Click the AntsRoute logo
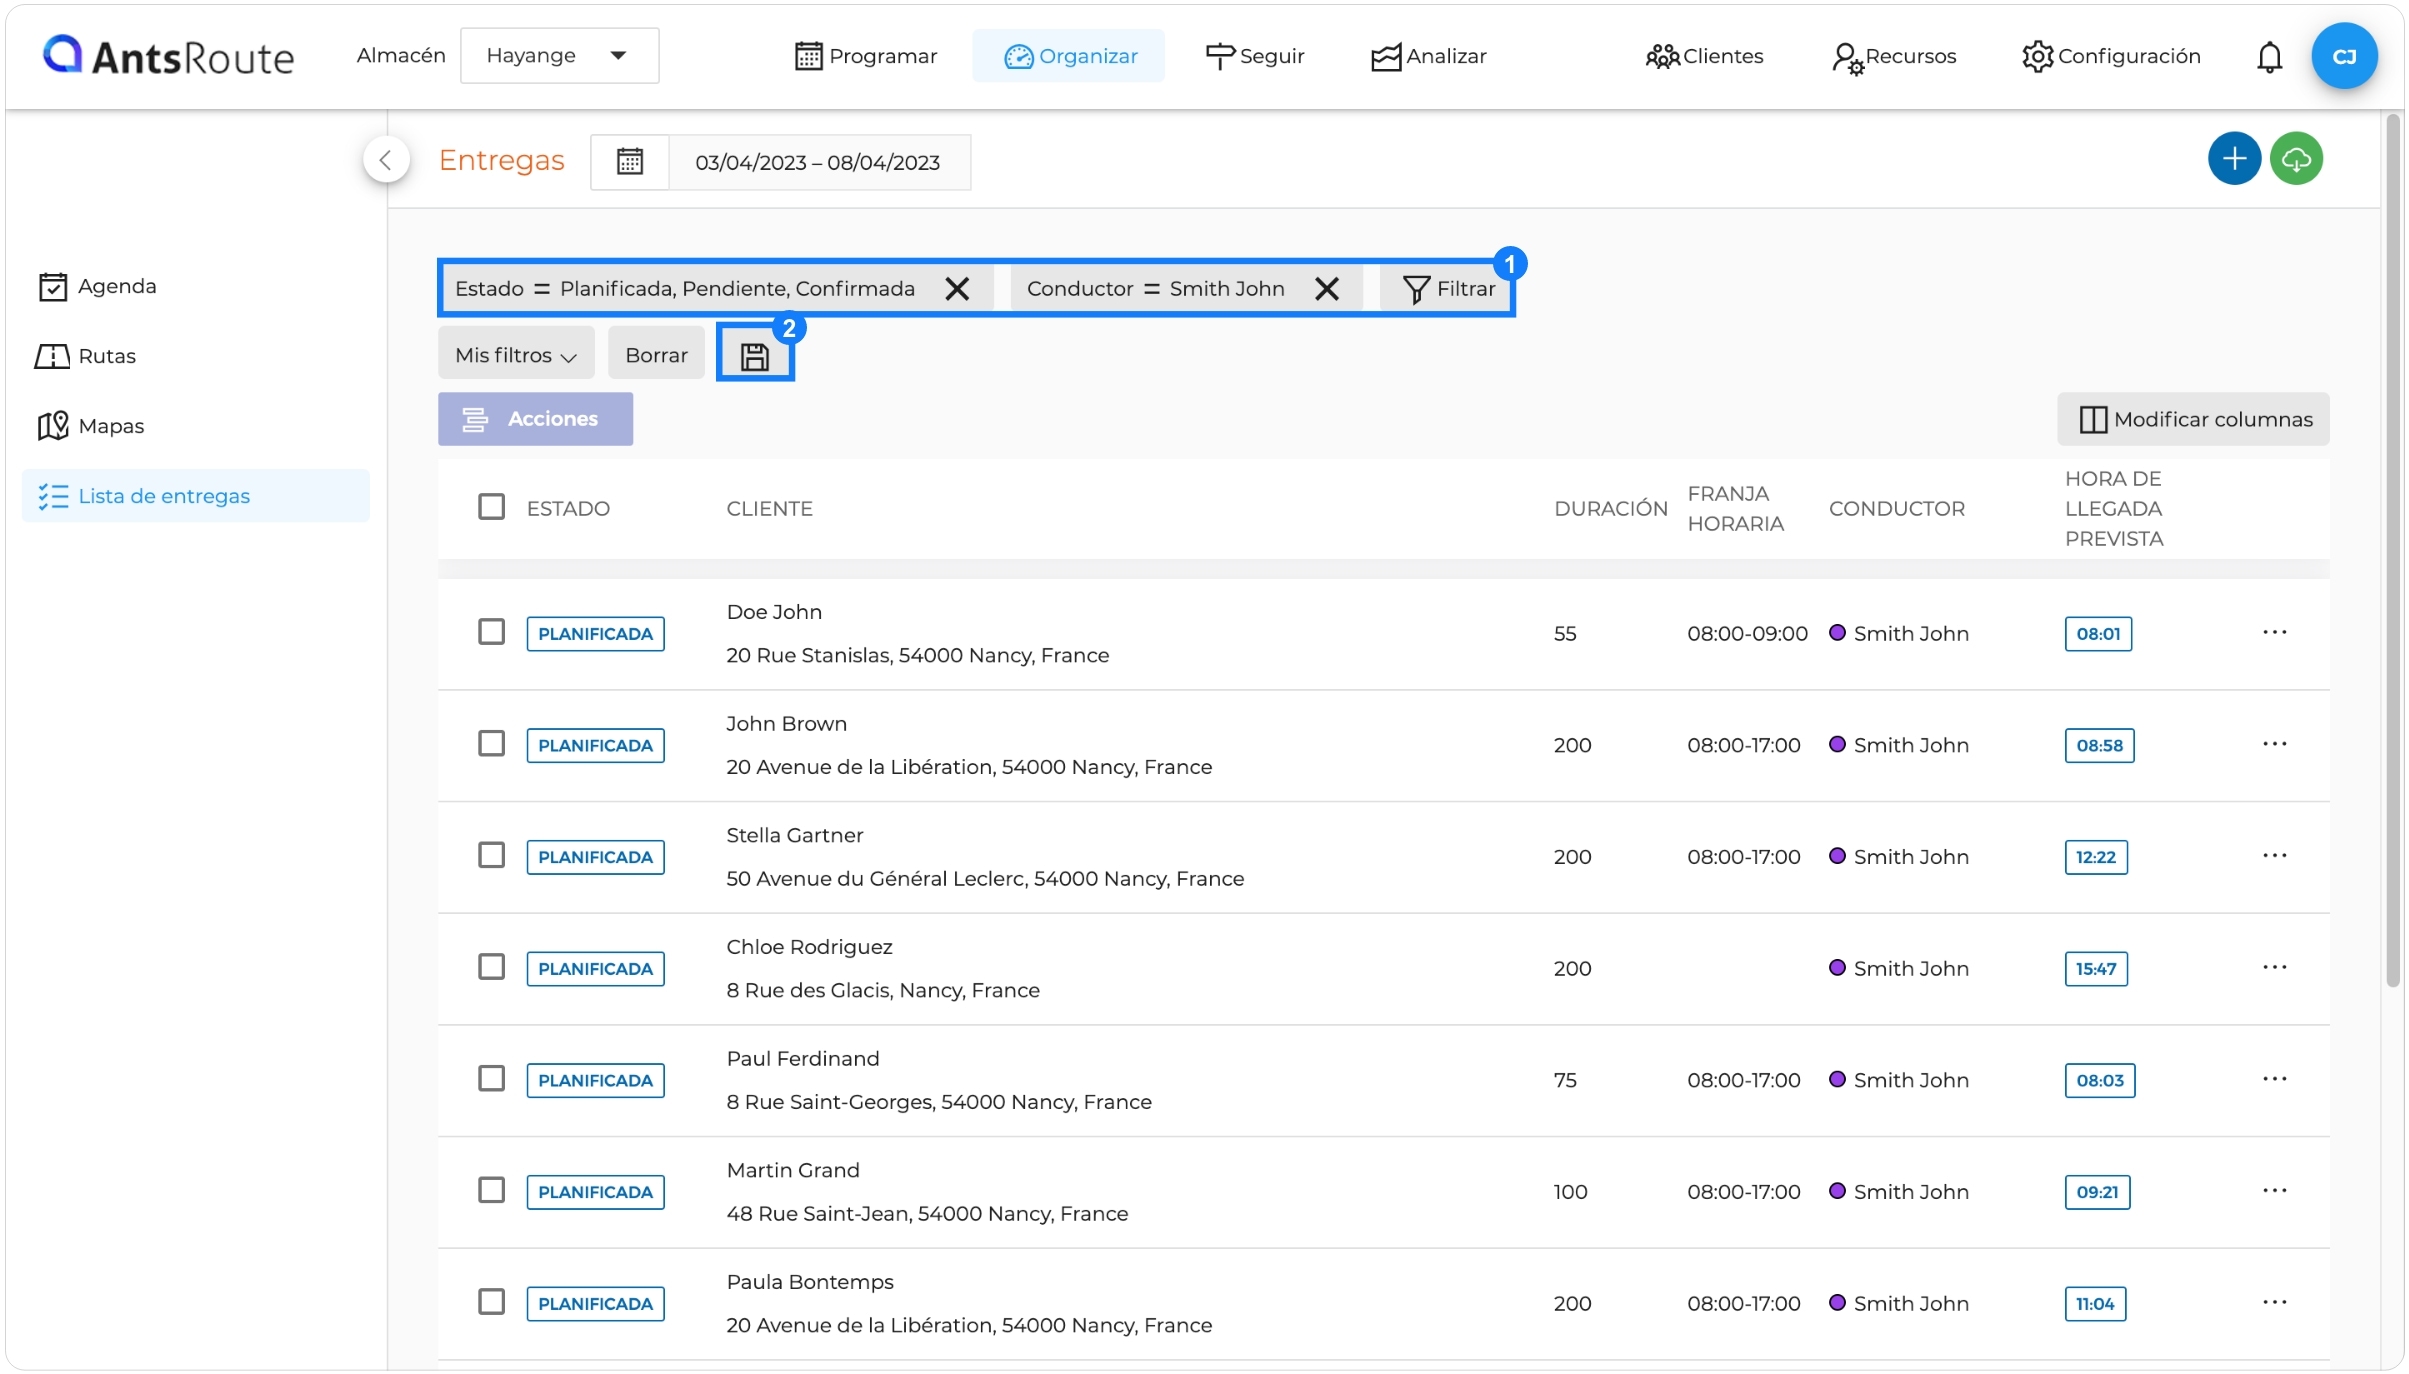The width and height of the screenshot is (2409, 1374). pyautogui.click(x=168, y=56)
